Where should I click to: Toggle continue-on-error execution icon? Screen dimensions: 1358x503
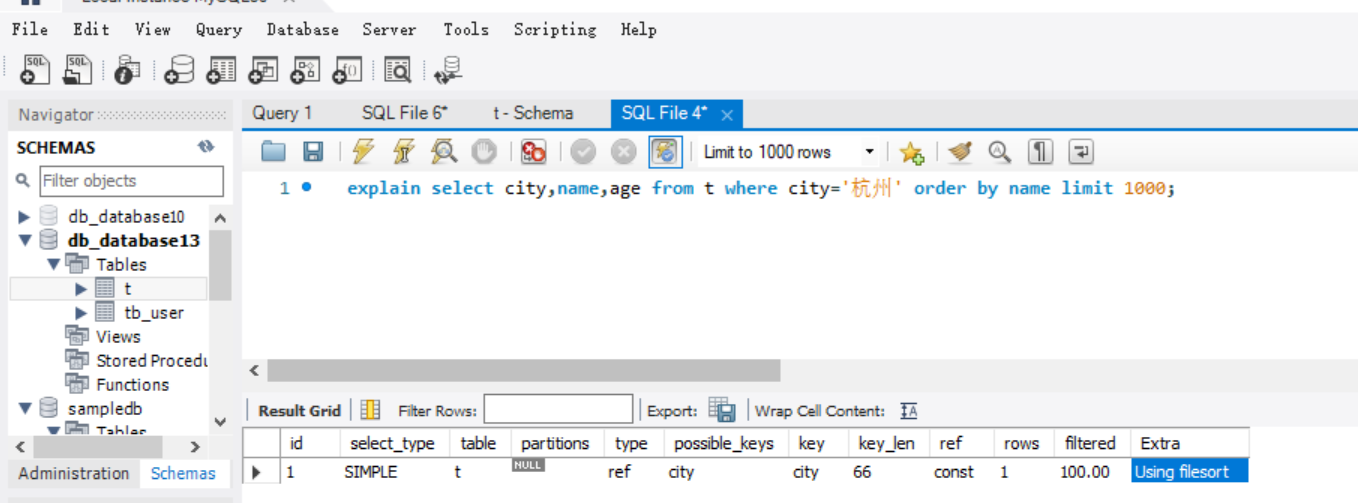[534, 152]
